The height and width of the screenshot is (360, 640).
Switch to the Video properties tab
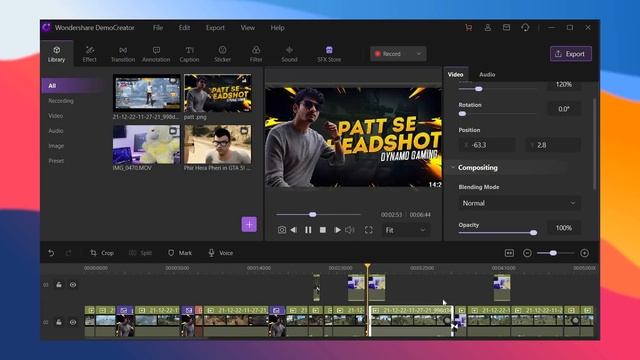455,74
